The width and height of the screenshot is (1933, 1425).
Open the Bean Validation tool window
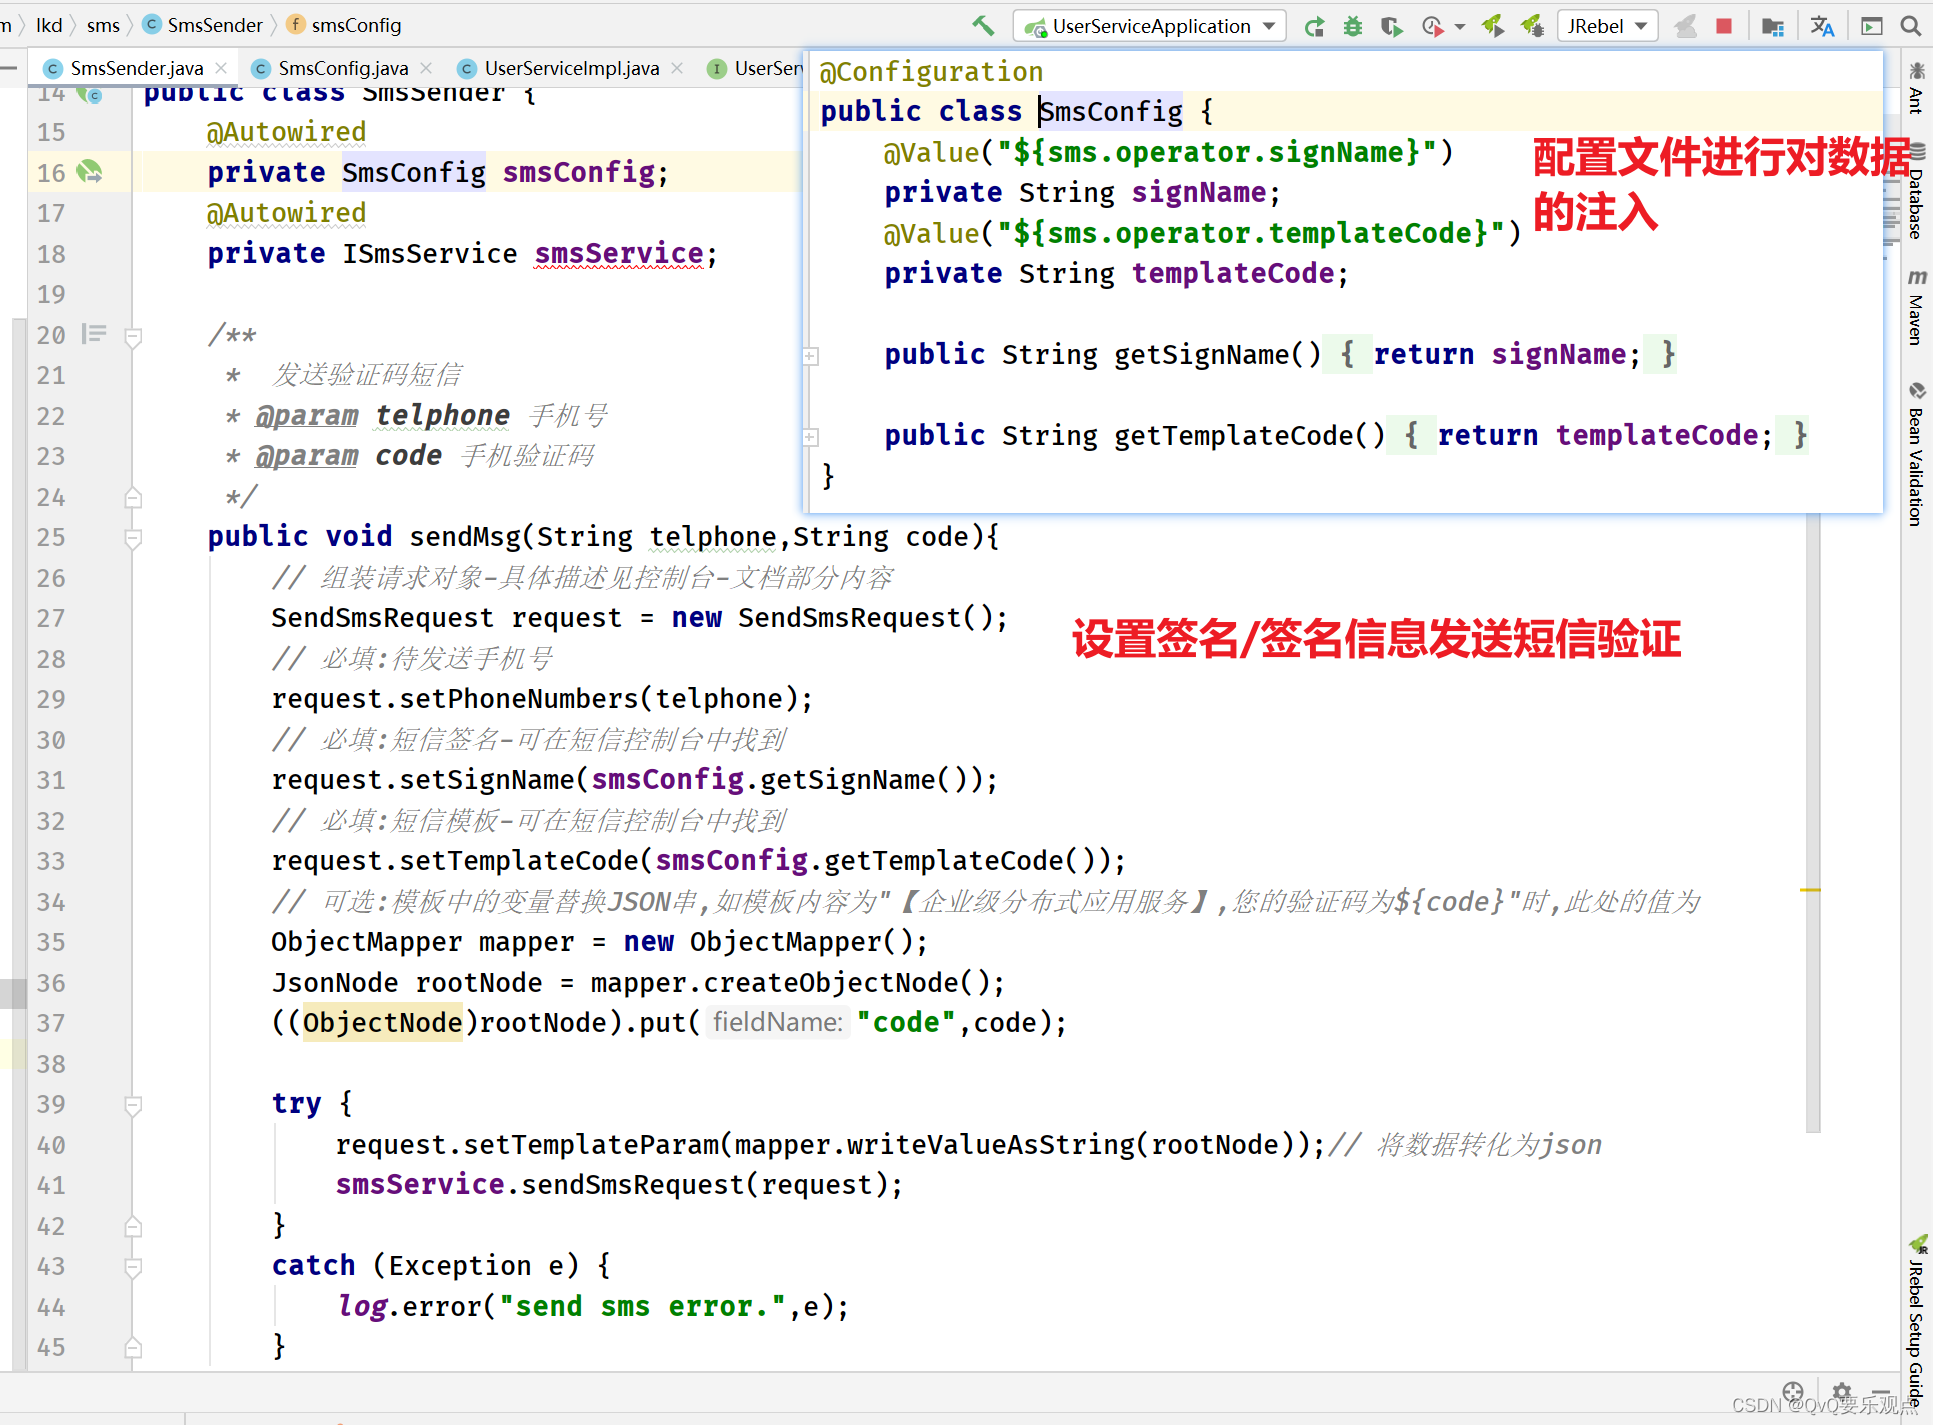[x=1916, y=454]
